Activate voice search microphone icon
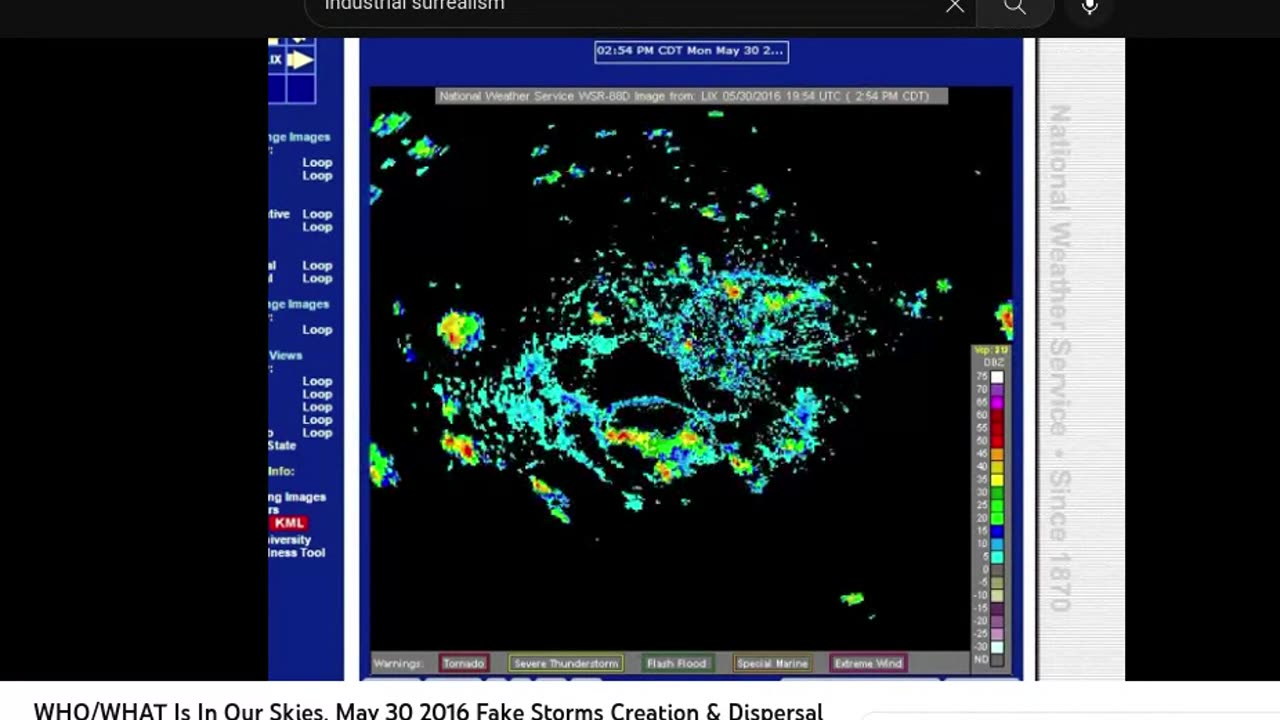The height and width of the screenshot is (720, 1280). point(1090,7)
